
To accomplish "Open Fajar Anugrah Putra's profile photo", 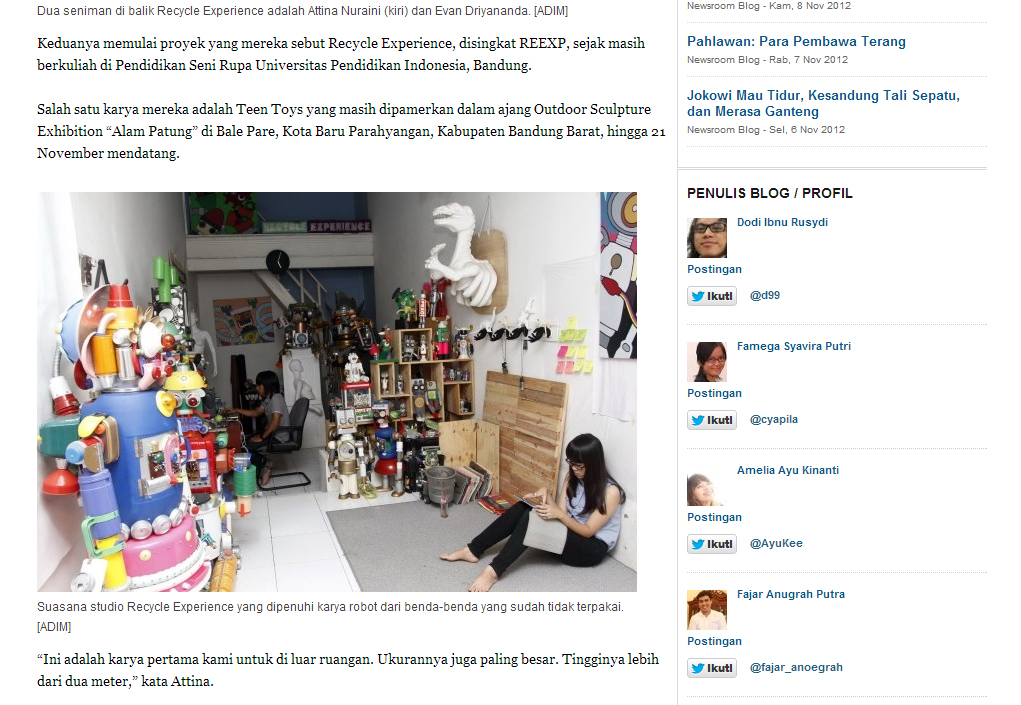I will click(706, 610).
